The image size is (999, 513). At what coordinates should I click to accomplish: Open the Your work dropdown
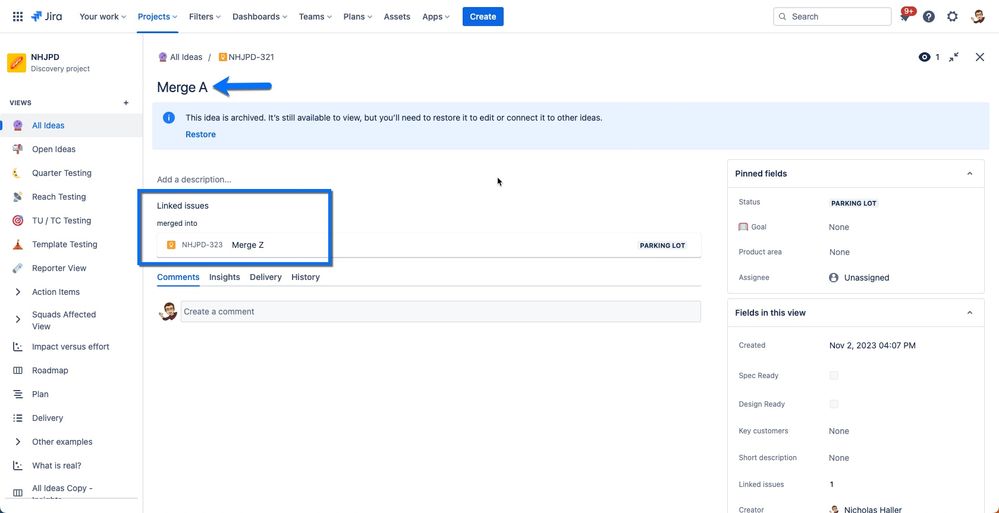(103, 17)
